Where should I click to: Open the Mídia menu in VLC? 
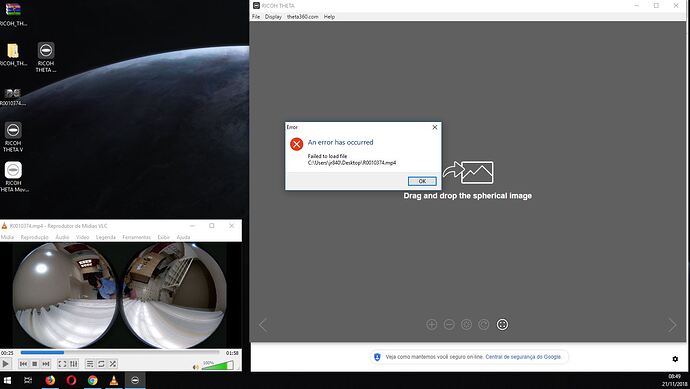(x=7, y=237)
